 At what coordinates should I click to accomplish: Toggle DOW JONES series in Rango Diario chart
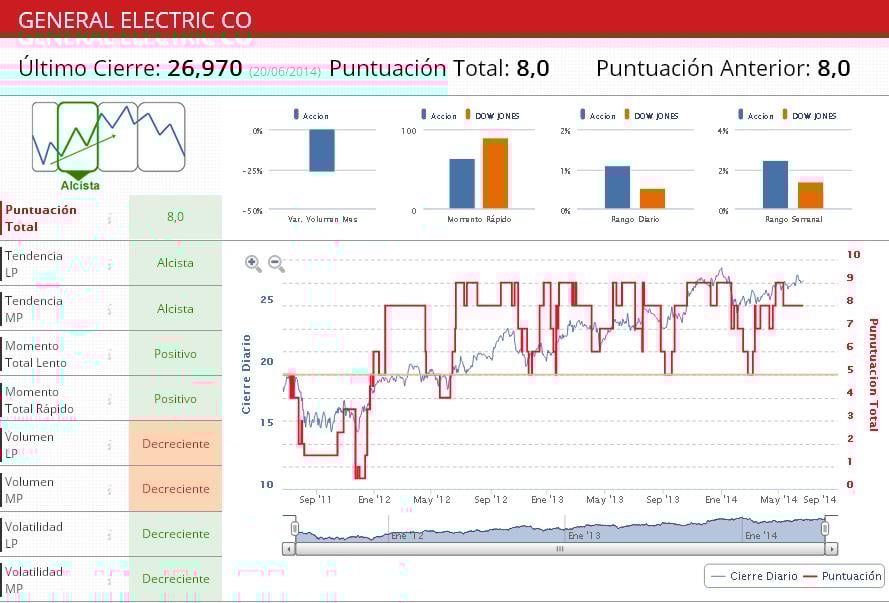(x=651, y=115)
